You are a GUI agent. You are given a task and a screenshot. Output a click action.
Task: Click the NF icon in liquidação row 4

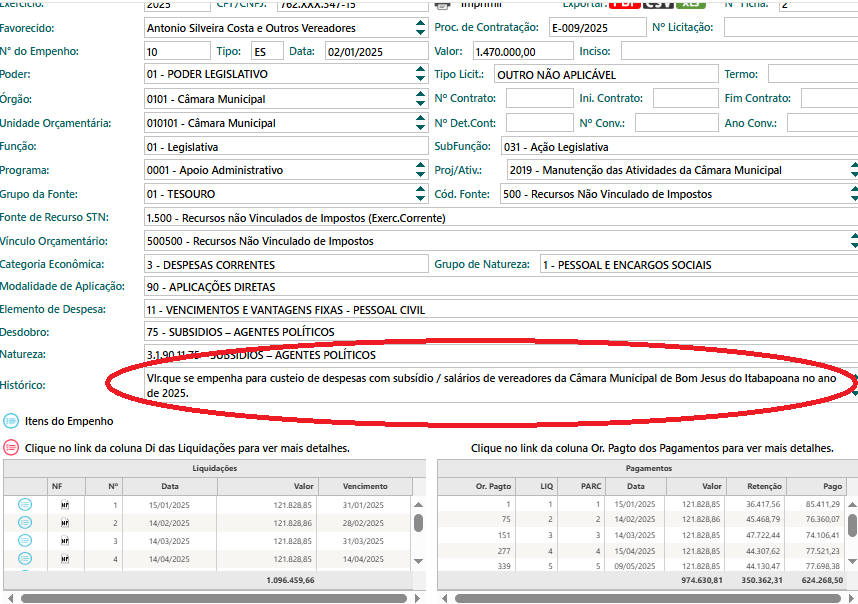[65, 558]
